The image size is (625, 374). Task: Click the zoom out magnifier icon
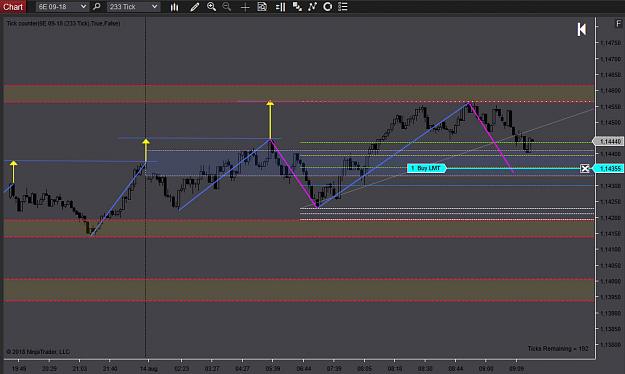pyautogui.click(x=226, y=7)
